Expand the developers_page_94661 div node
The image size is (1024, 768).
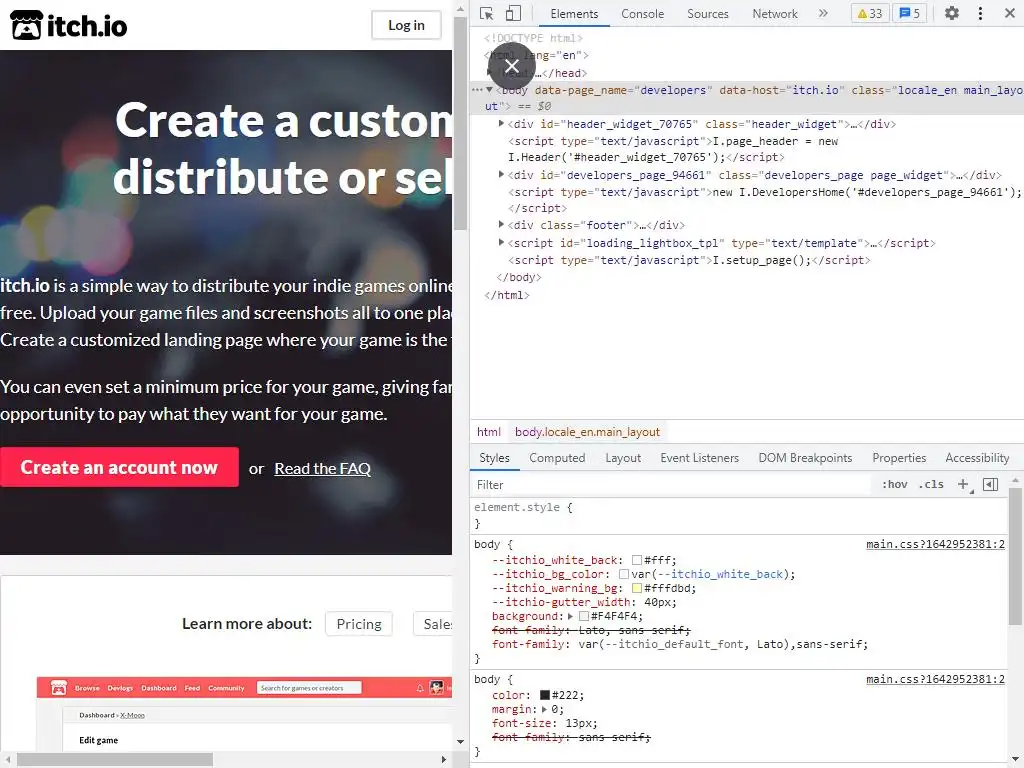[501, 174]
